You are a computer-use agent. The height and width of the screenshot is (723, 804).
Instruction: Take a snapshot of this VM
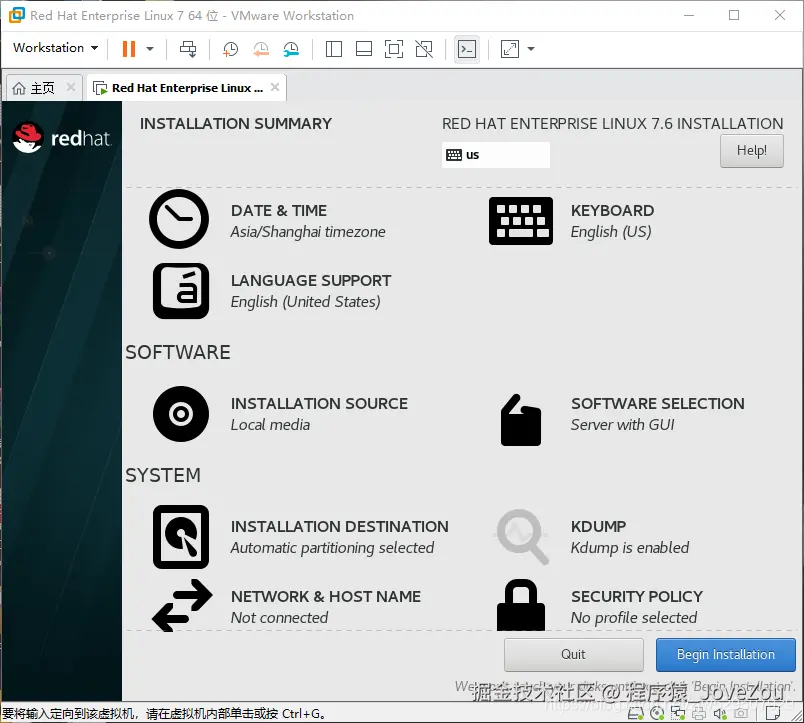pyautogui.click(x=230, y=49)
